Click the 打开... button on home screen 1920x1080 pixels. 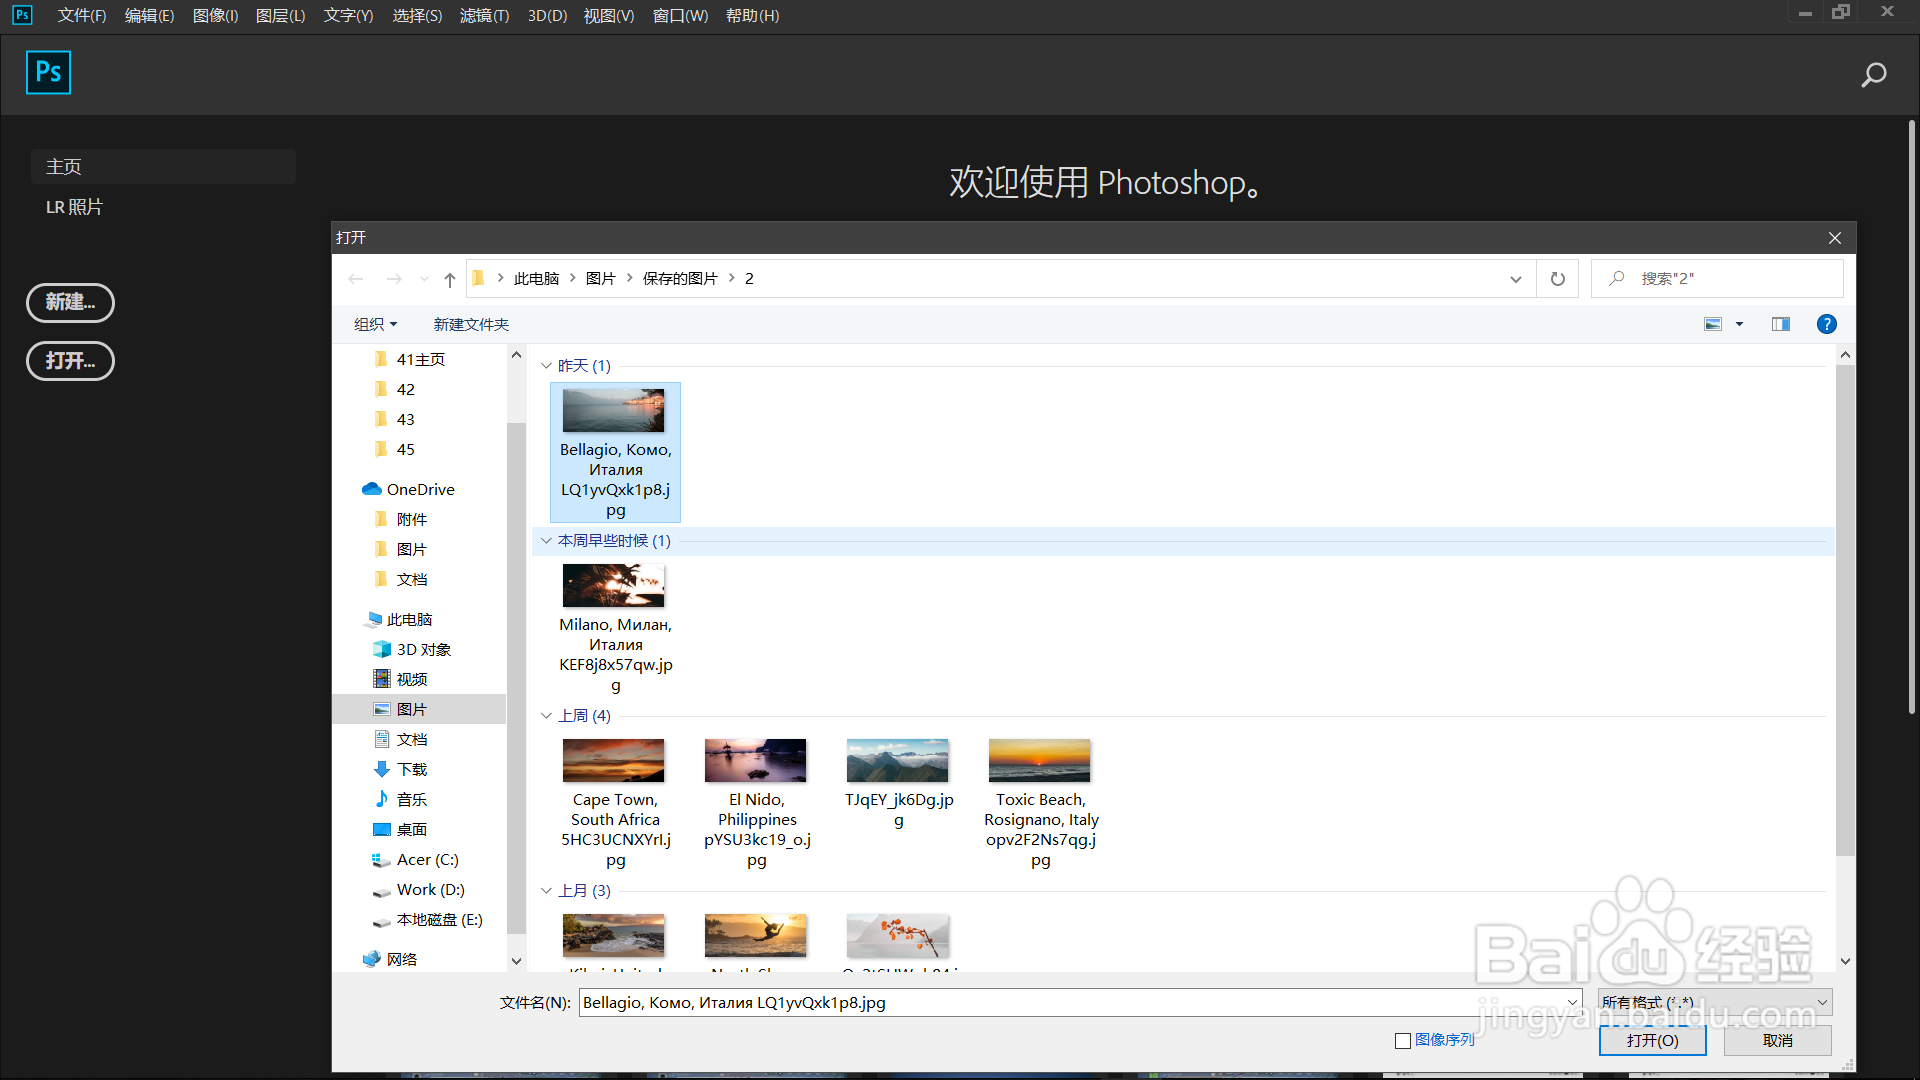click(70, 360)
